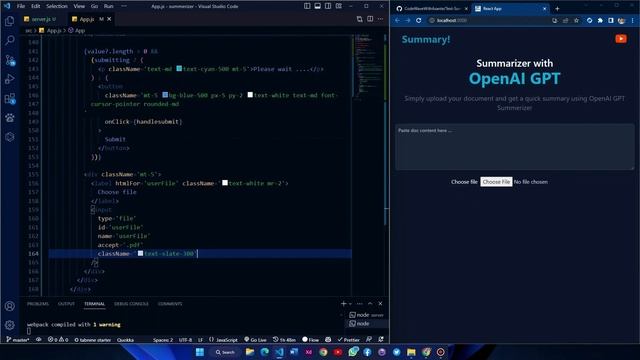This screenshot has height=360, width=640.
Task: Switch to the PROBLEMS panel tab
Action: click(x=38, y=304)
